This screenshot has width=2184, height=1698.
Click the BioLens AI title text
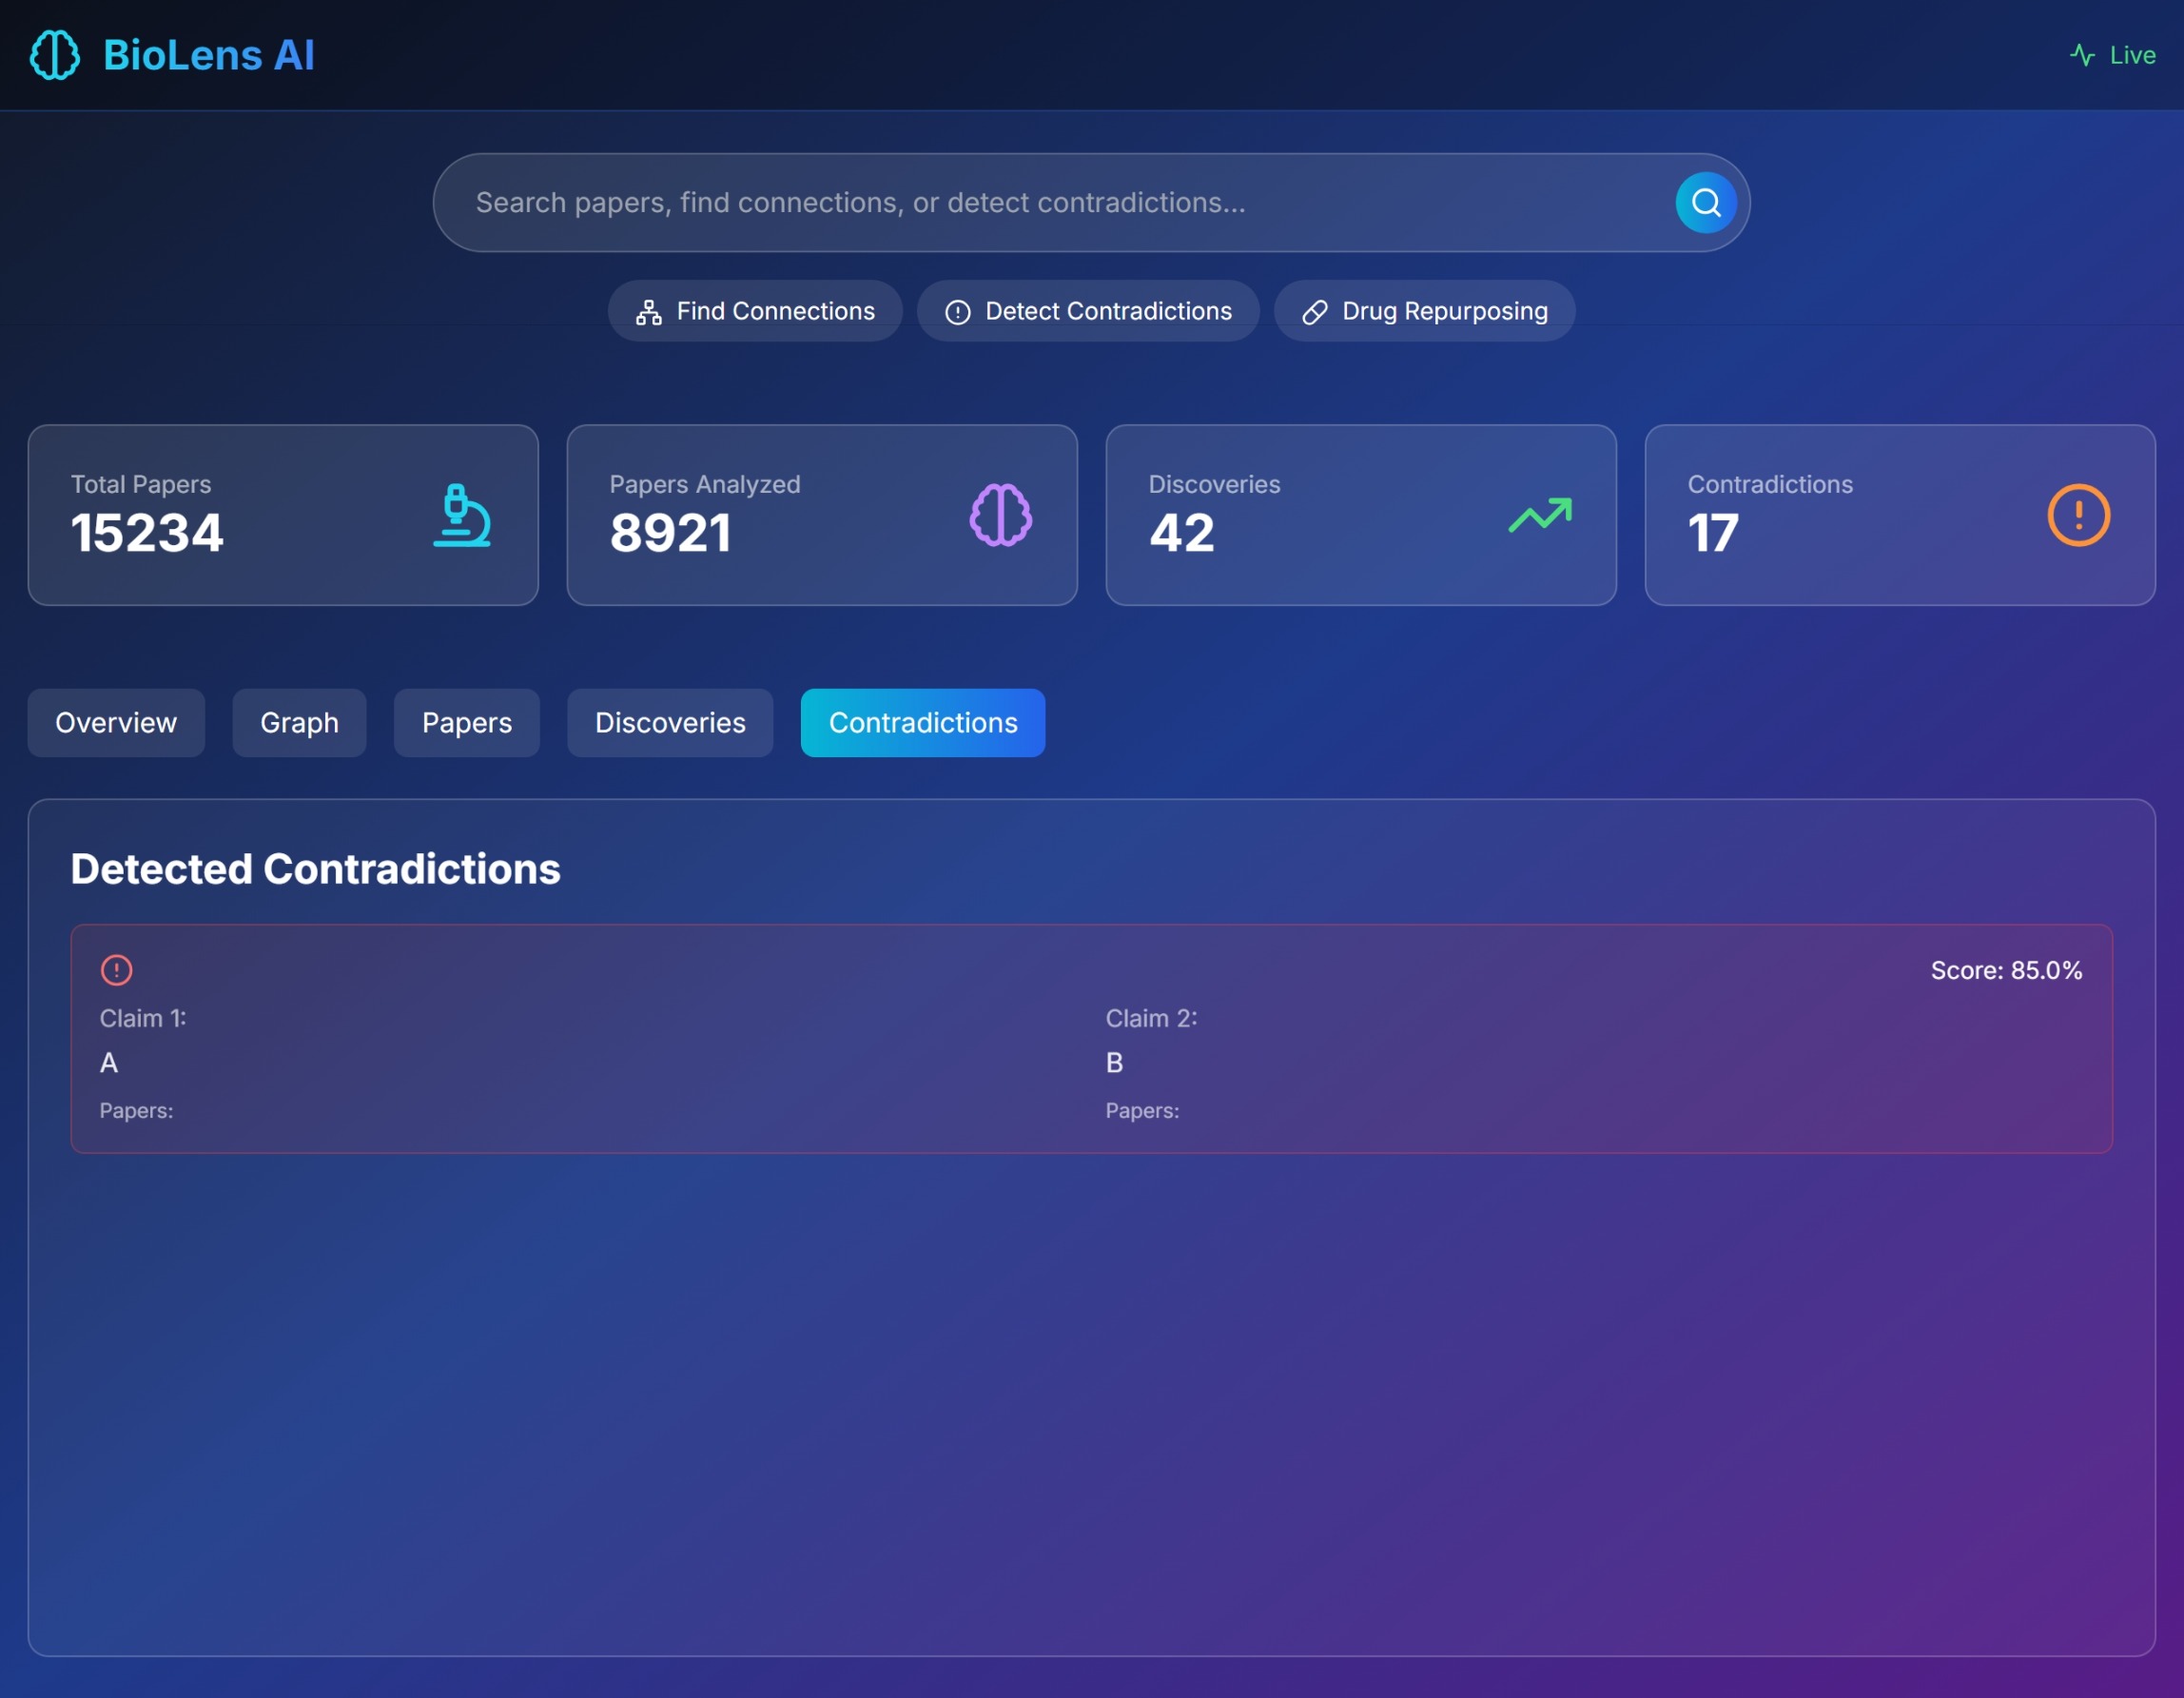coord(209,55)
